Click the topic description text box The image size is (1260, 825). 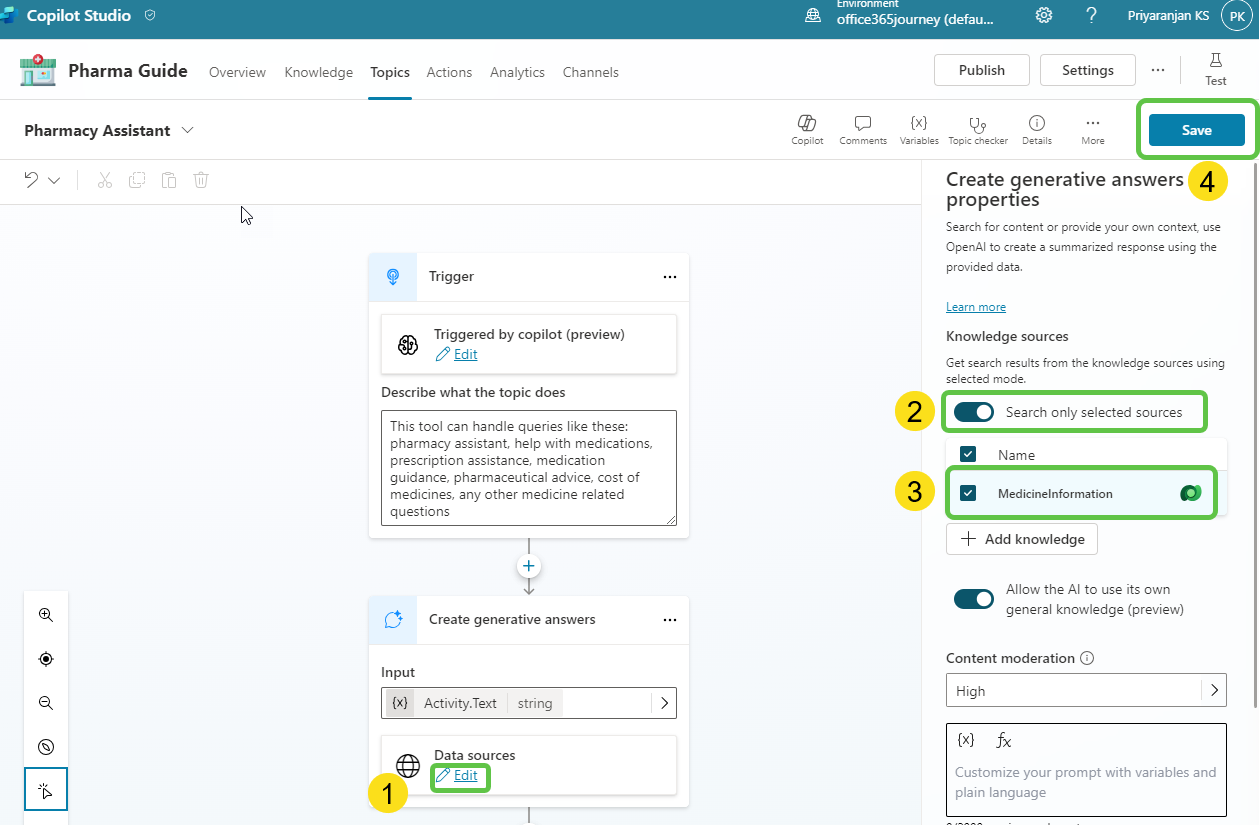coord(528,467)
